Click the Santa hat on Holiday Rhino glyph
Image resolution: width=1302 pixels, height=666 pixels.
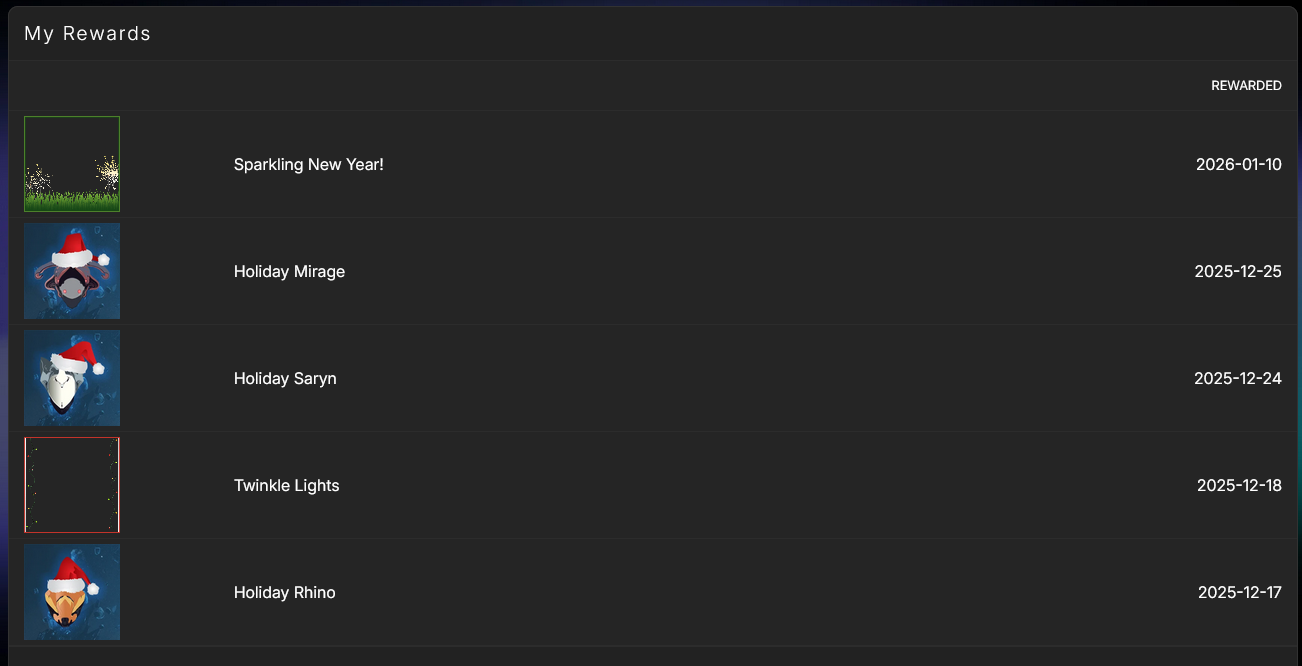pos(70,574)
